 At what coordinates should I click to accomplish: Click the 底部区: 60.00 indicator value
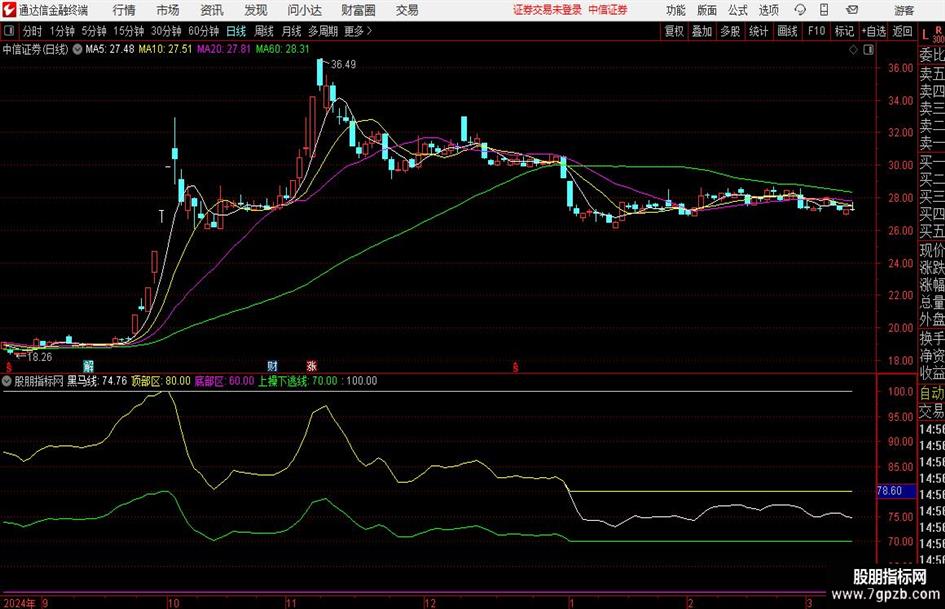point(224,381)
